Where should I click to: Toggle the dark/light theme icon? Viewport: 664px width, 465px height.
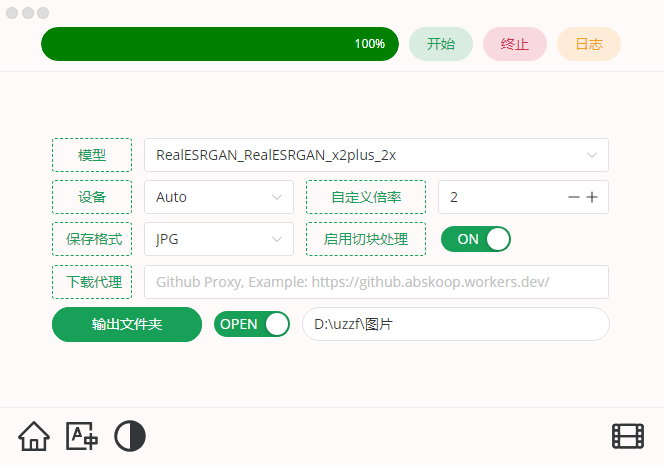click(130, 436)
